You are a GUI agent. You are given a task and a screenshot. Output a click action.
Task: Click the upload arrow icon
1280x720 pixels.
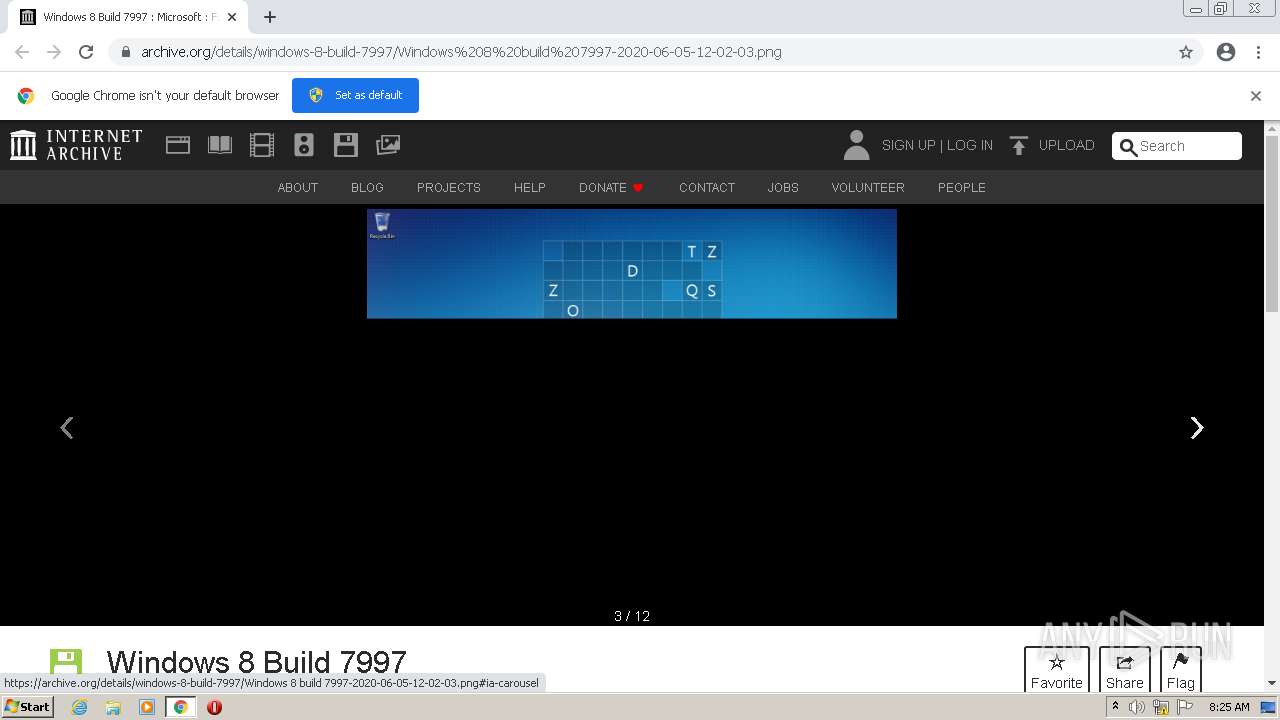[x=1019, y=146]
